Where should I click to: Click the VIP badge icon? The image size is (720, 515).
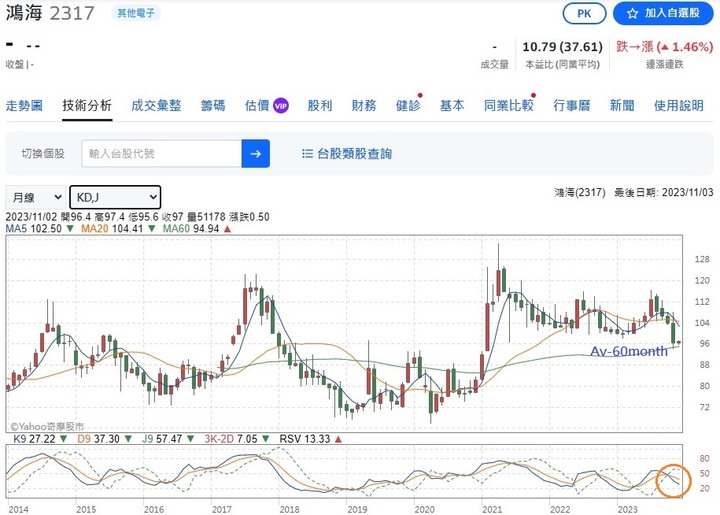coord(281,106)
